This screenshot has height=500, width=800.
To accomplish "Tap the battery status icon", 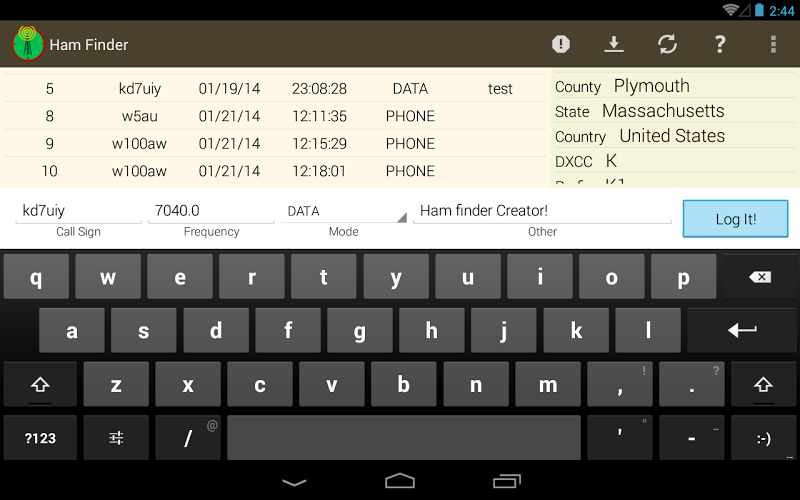I will [759, 10].
